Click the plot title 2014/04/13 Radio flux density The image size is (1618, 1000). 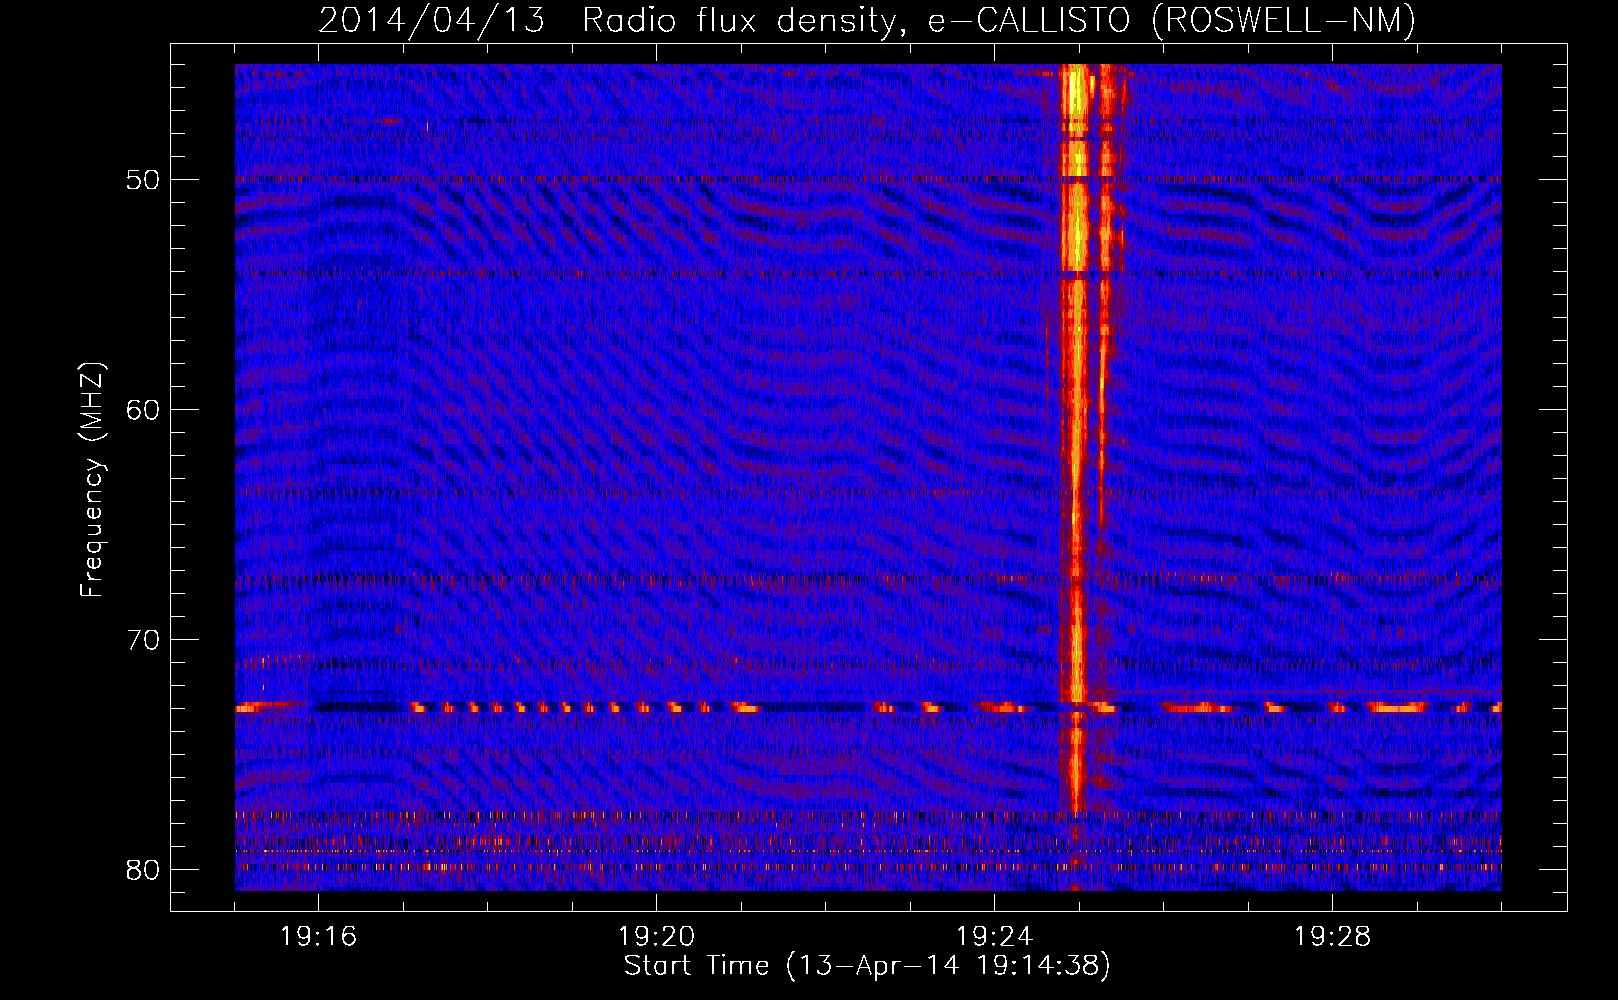867,20
